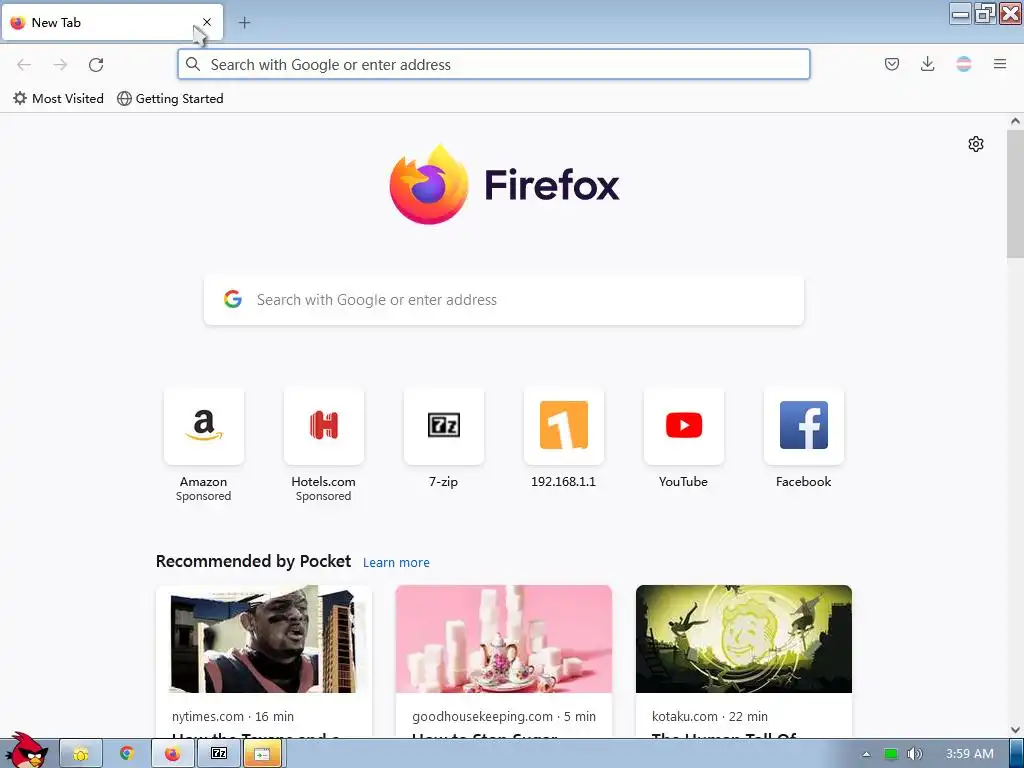Show hidden system tray icons
Viewport: 1024px width, 768px height.
point(866,754)
